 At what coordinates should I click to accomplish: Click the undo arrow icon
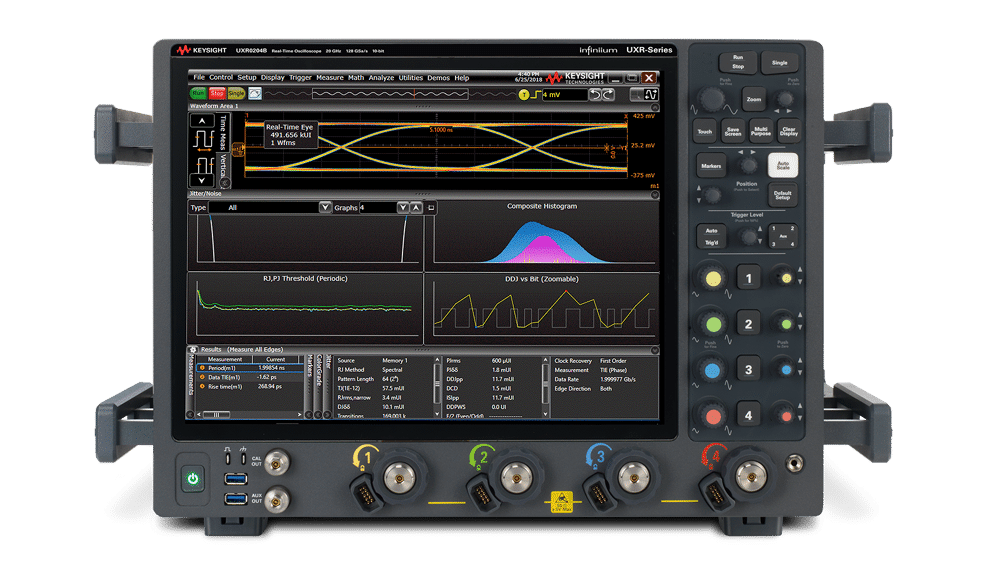[x=595, y=94]
